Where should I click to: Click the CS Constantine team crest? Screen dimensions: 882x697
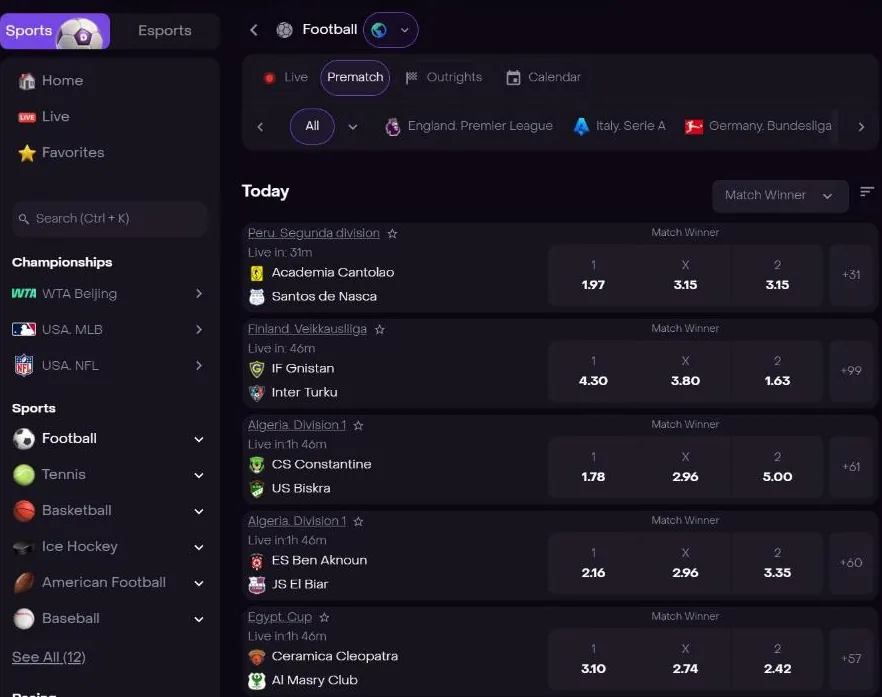[256, 465]
